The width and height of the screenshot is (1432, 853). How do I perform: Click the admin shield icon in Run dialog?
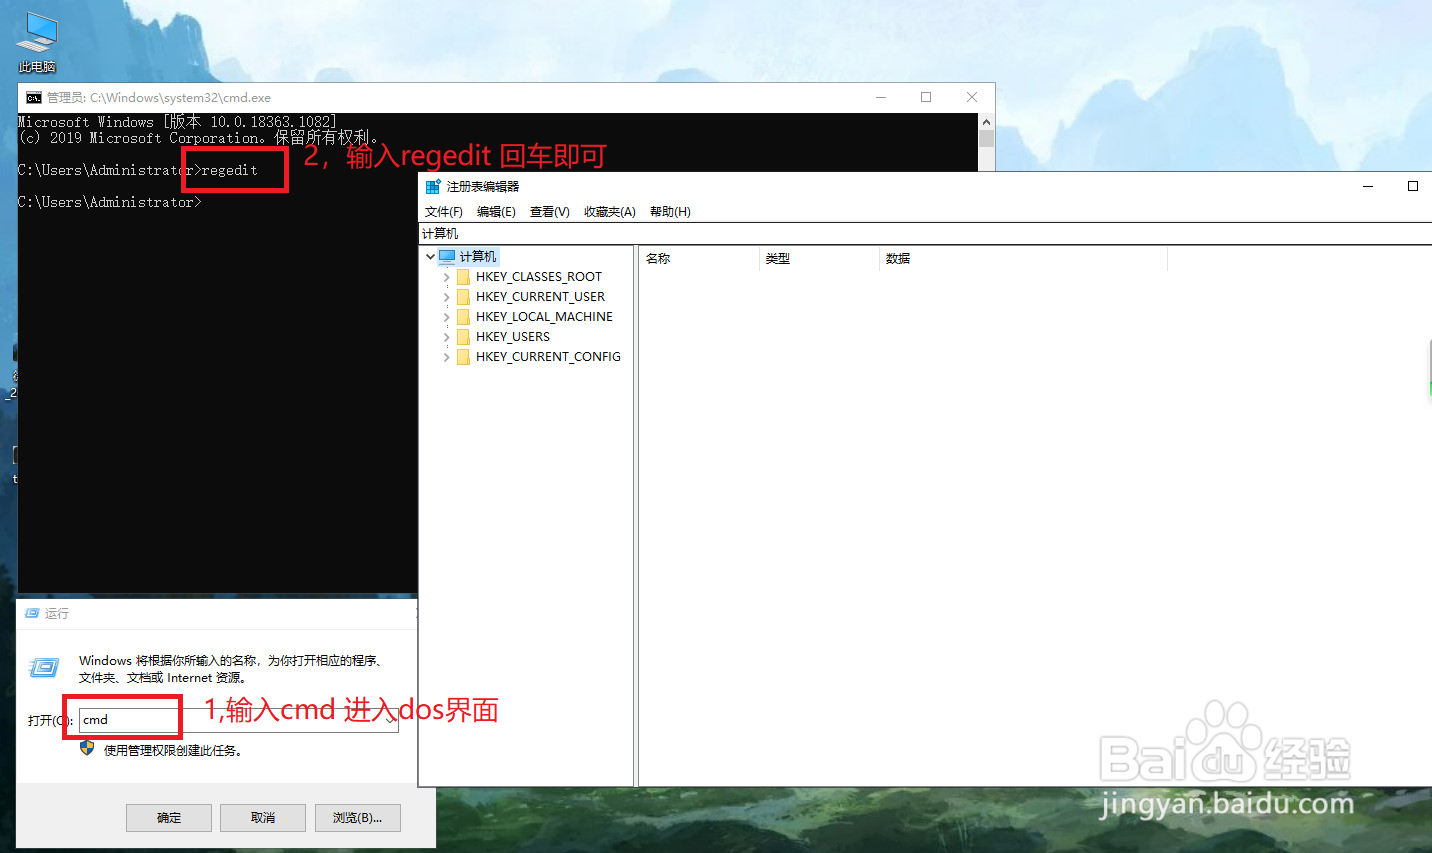(87, 748)
